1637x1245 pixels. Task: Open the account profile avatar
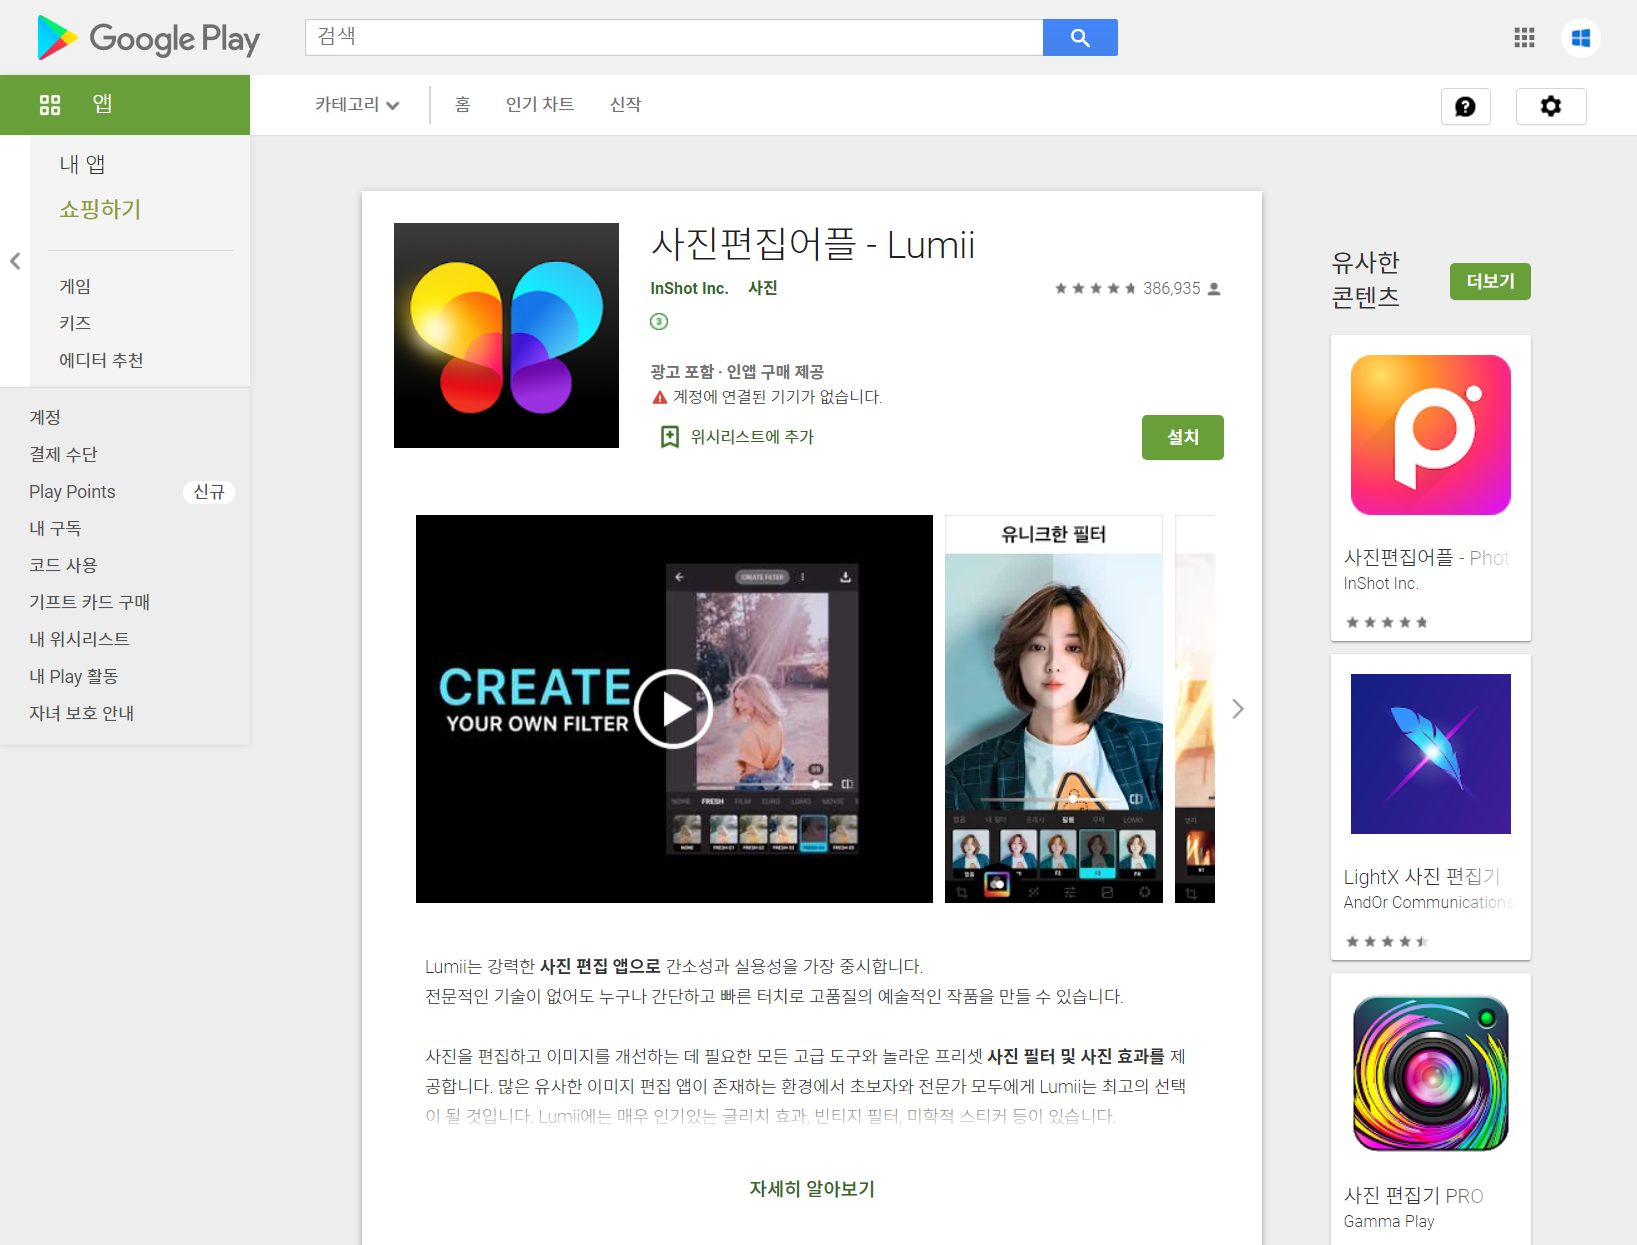click(1581, 38)
